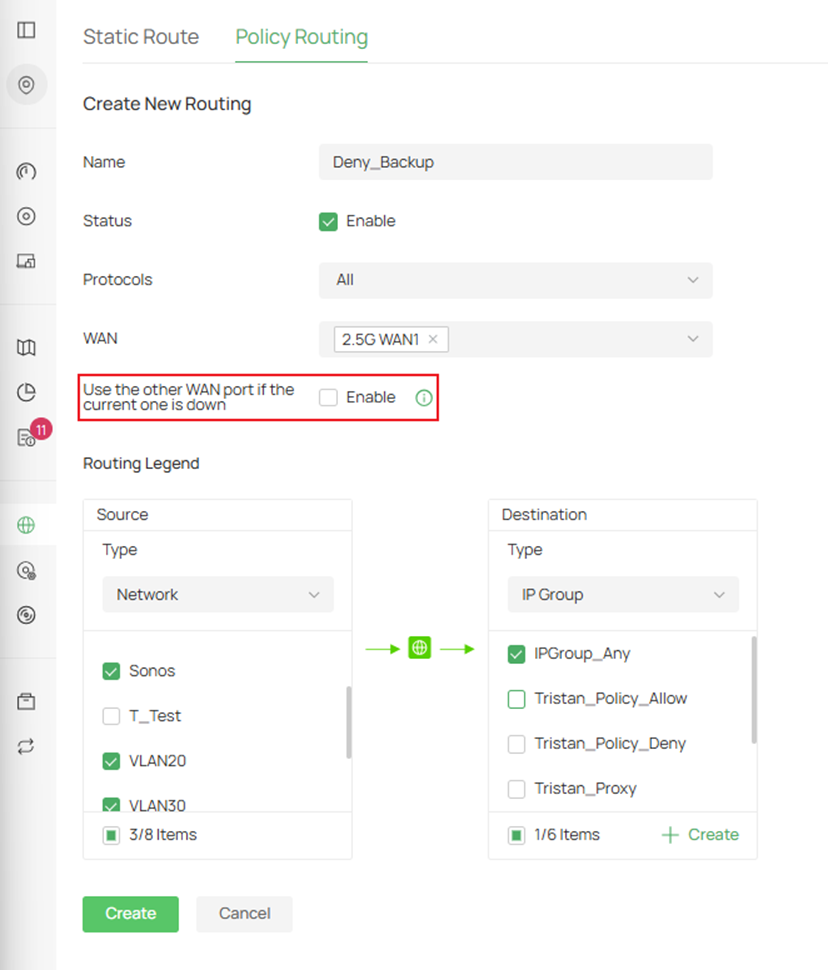This screenshot has height=970, width=828.
Task: Check Tristan_Policy_Deny destination group
Action: 516,744
